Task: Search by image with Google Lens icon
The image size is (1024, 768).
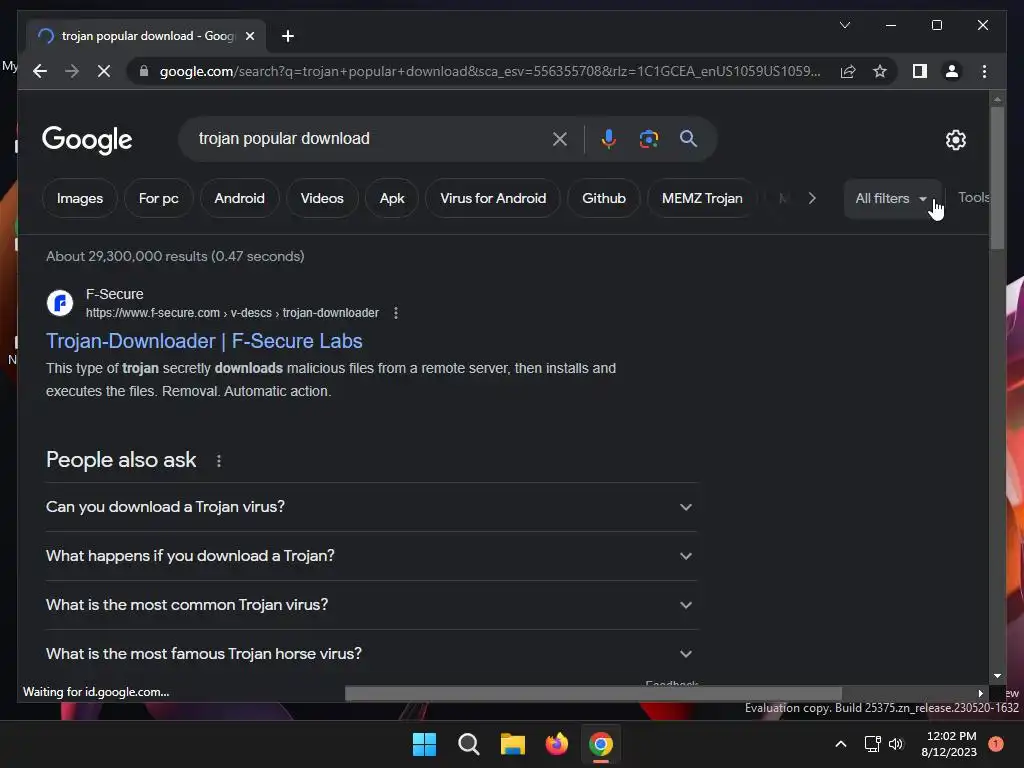Action: click(648, 138)
